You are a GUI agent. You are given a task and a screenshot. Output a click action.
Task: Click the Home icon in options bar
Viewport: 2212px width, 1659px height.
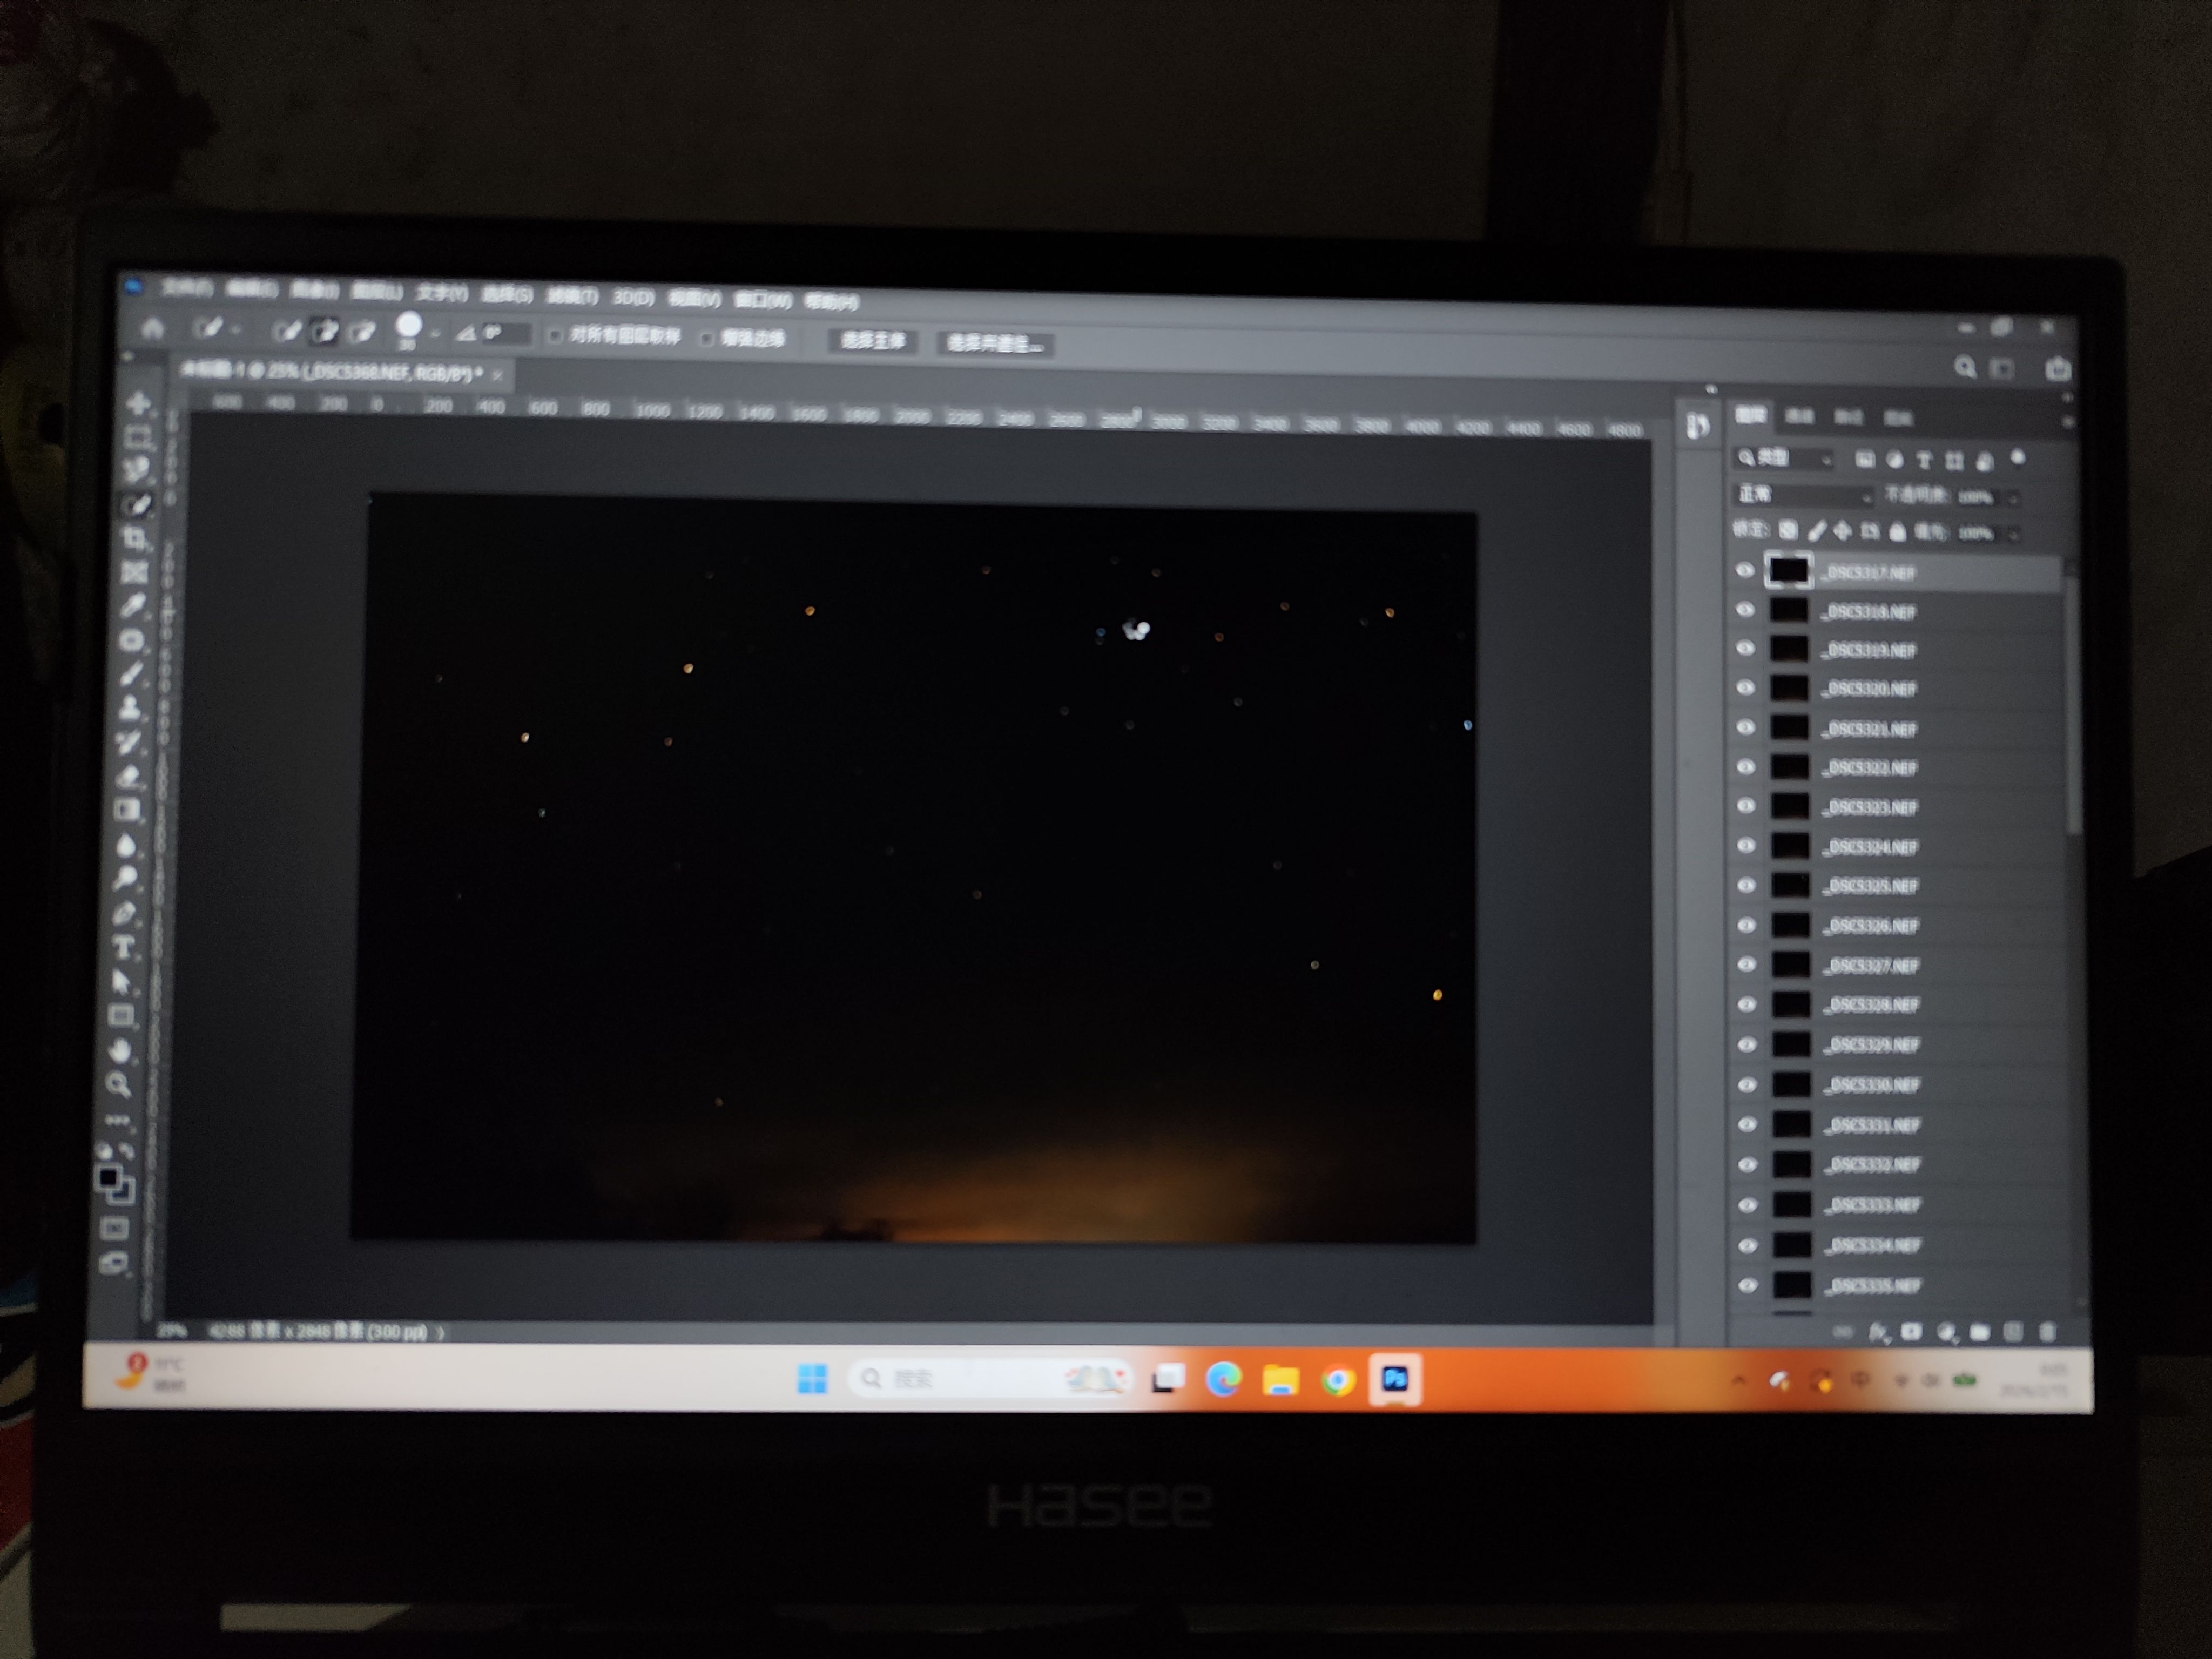click(153, 328)
